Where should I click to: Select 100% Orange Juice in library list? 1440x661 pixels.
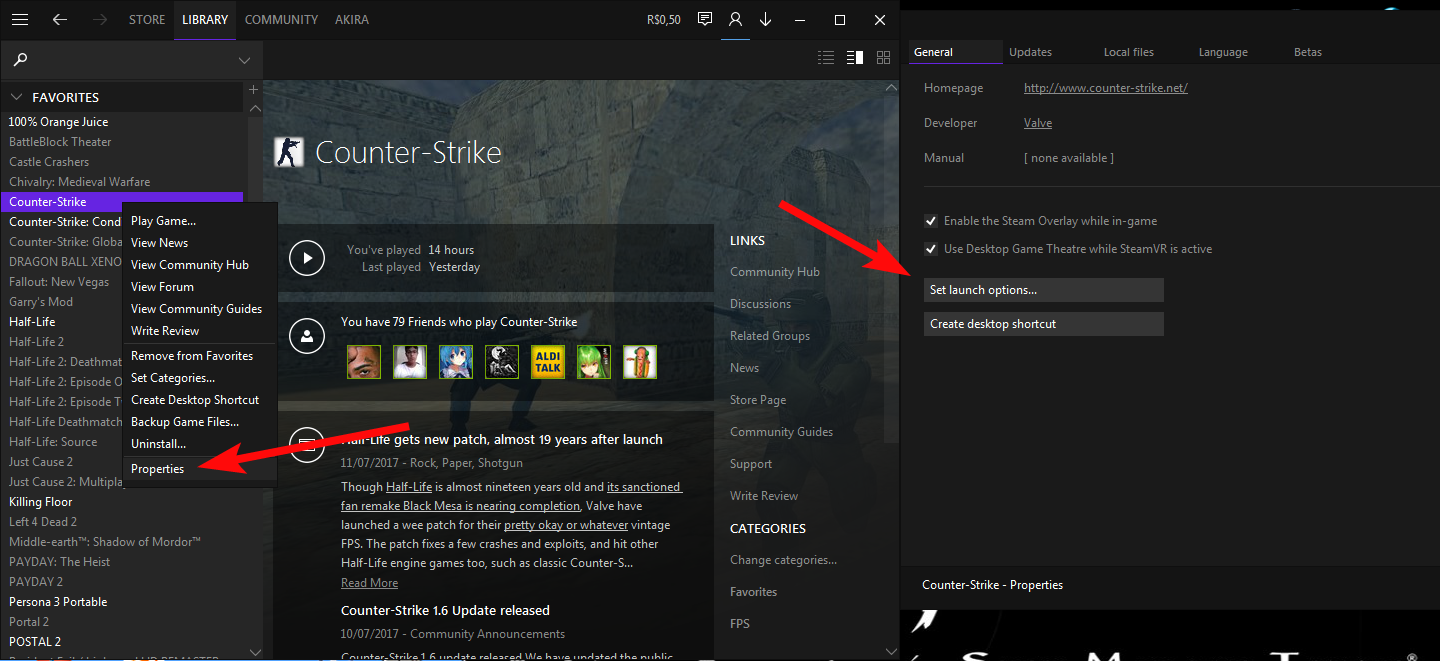(58, 122)
